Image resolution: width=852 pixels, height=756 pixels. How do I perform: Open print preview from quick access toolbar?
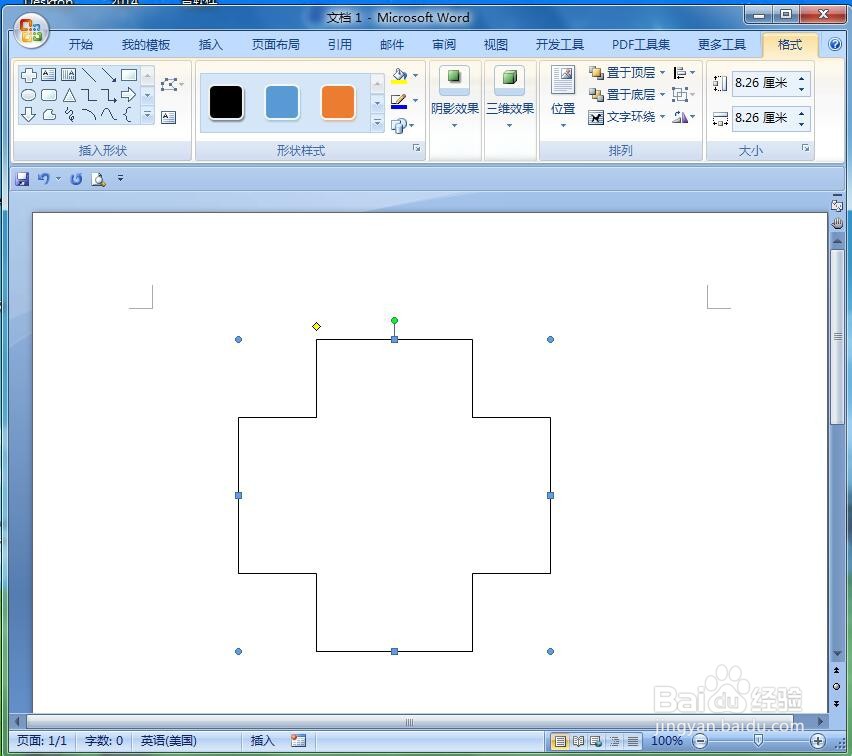tap(98, 179)
